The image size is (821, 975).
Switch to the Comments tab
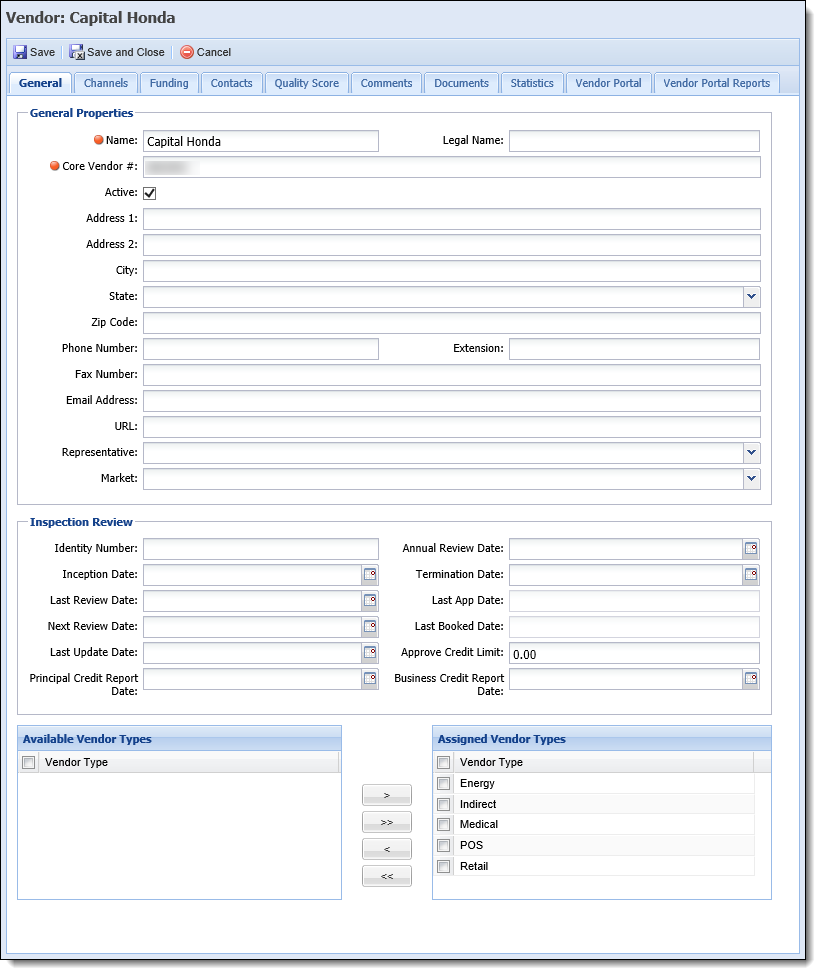coord(386,83)
